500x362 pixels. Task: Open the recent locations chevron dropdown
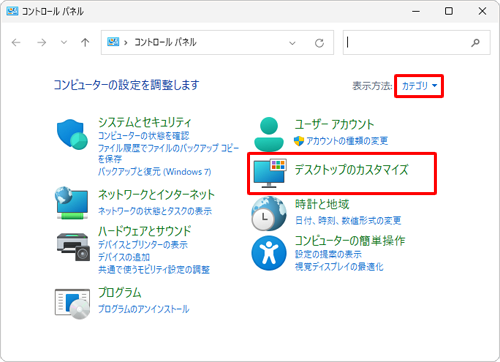(64, 42)
